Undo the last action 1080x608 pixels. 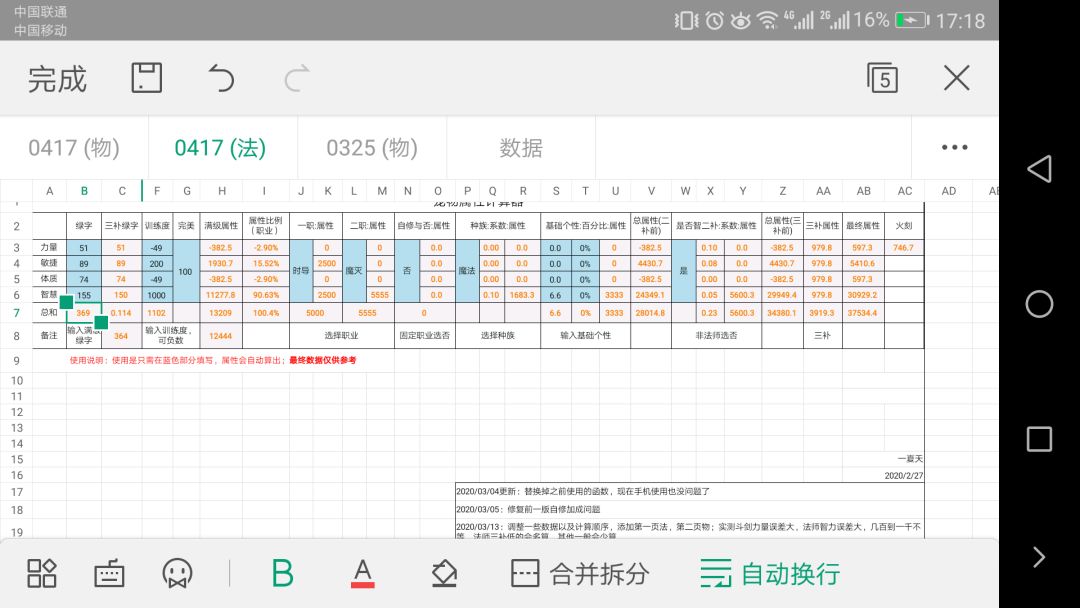click(221, 78)
